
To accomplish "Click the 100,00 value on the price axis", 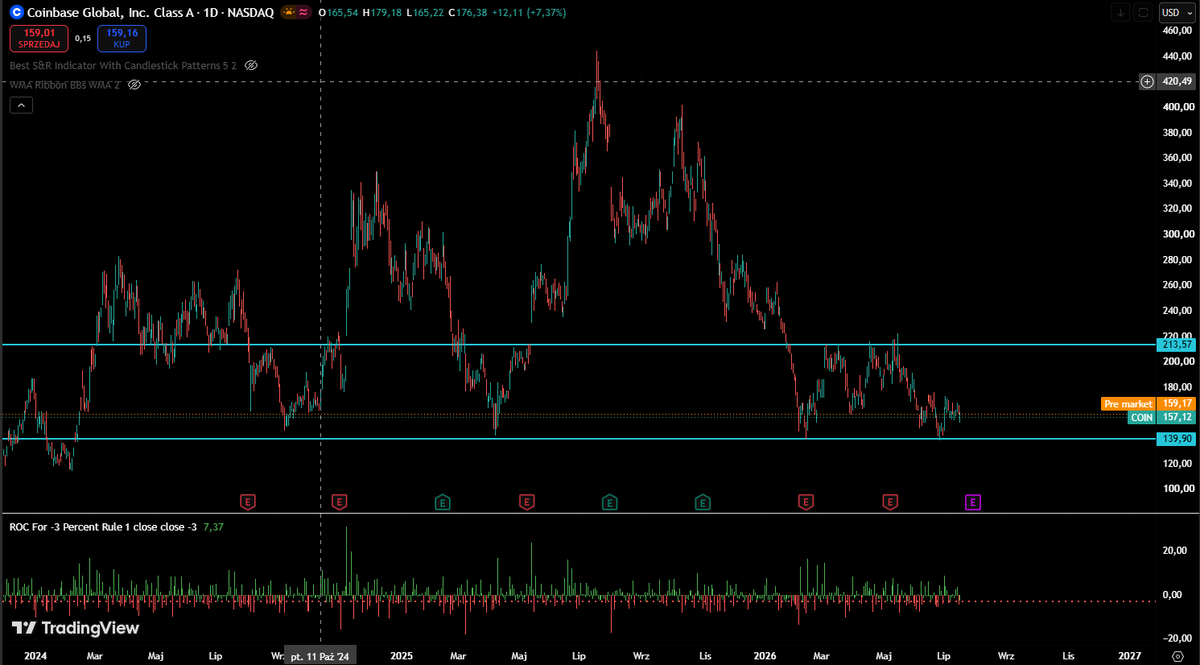I will pos(1177,489).
